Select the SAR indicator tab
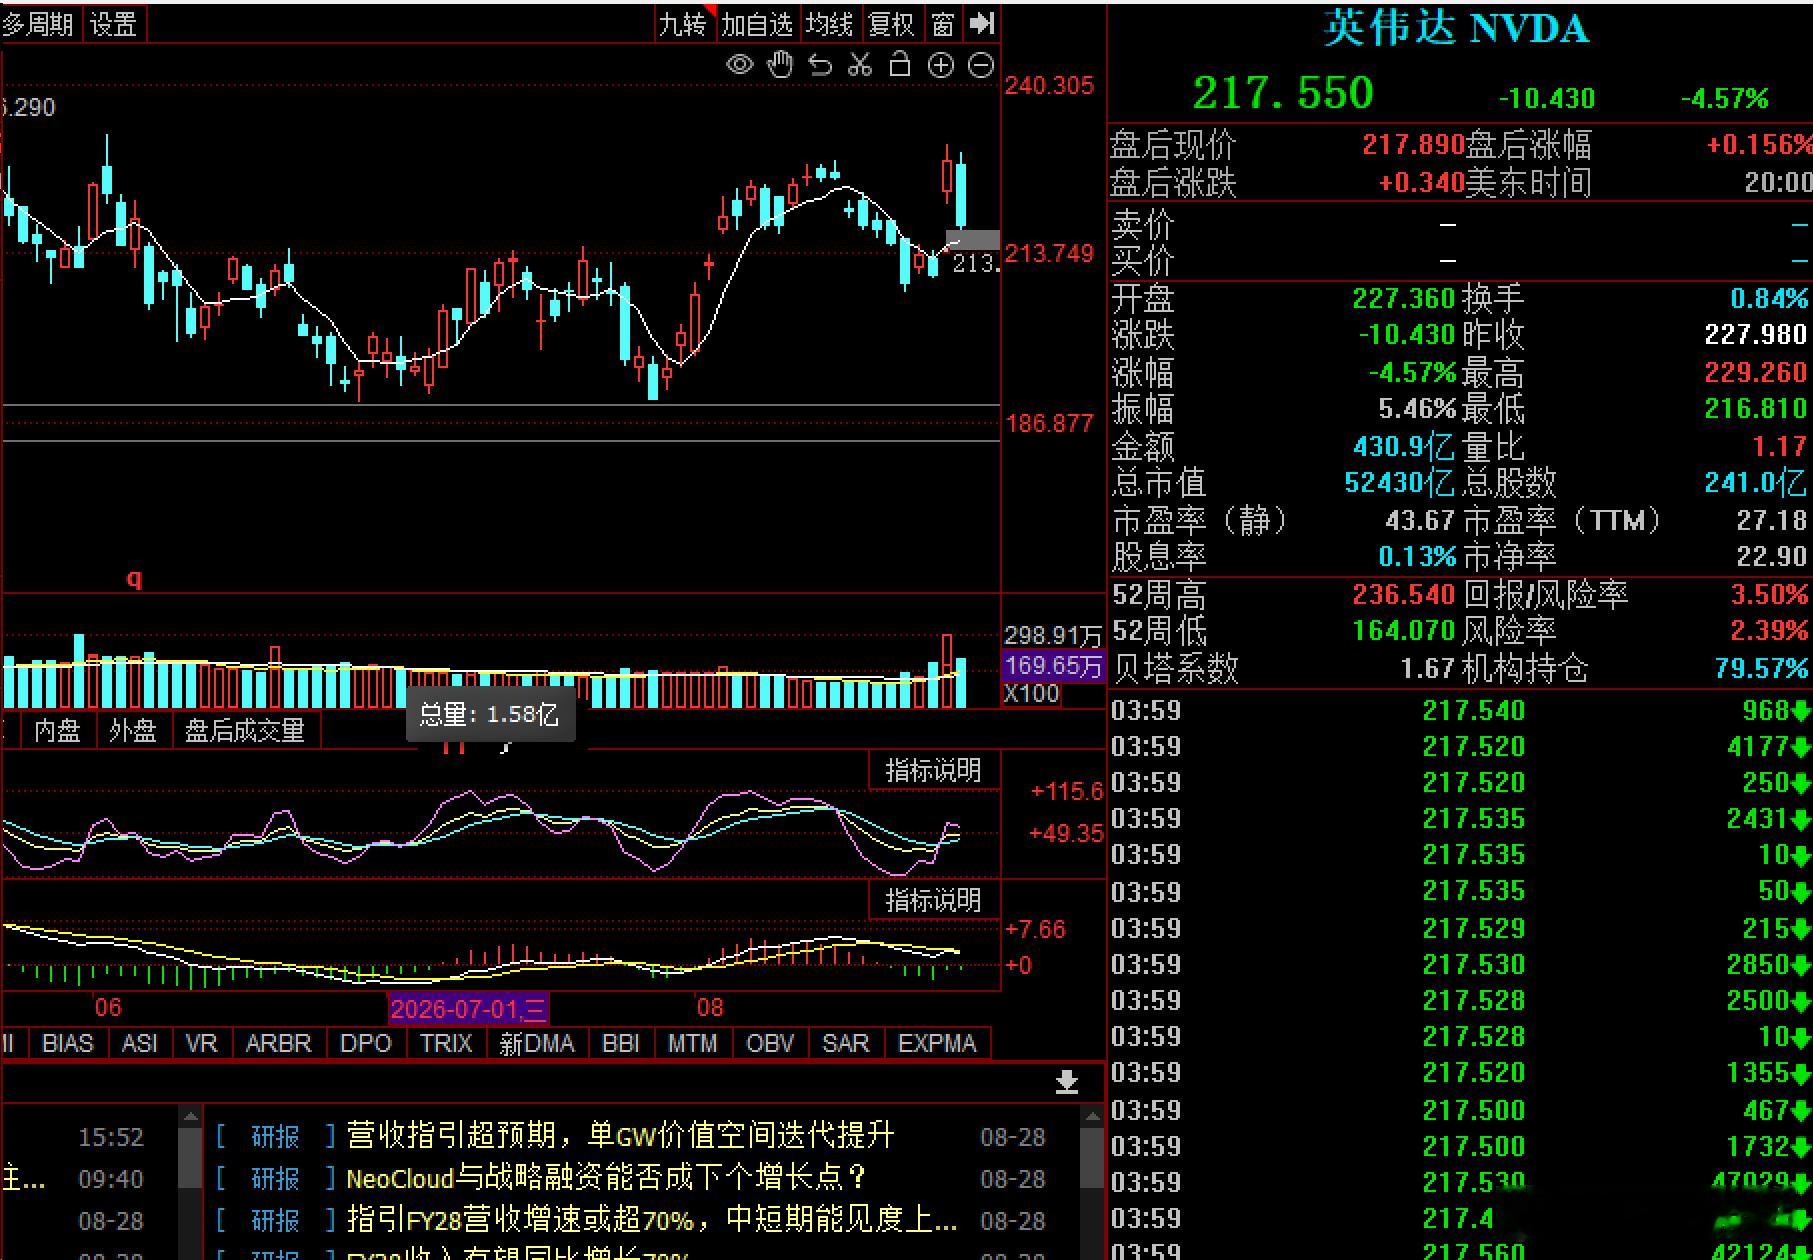This screenshot has height=1260, width=1813. pyautogui.click(x=846, y=1043)
